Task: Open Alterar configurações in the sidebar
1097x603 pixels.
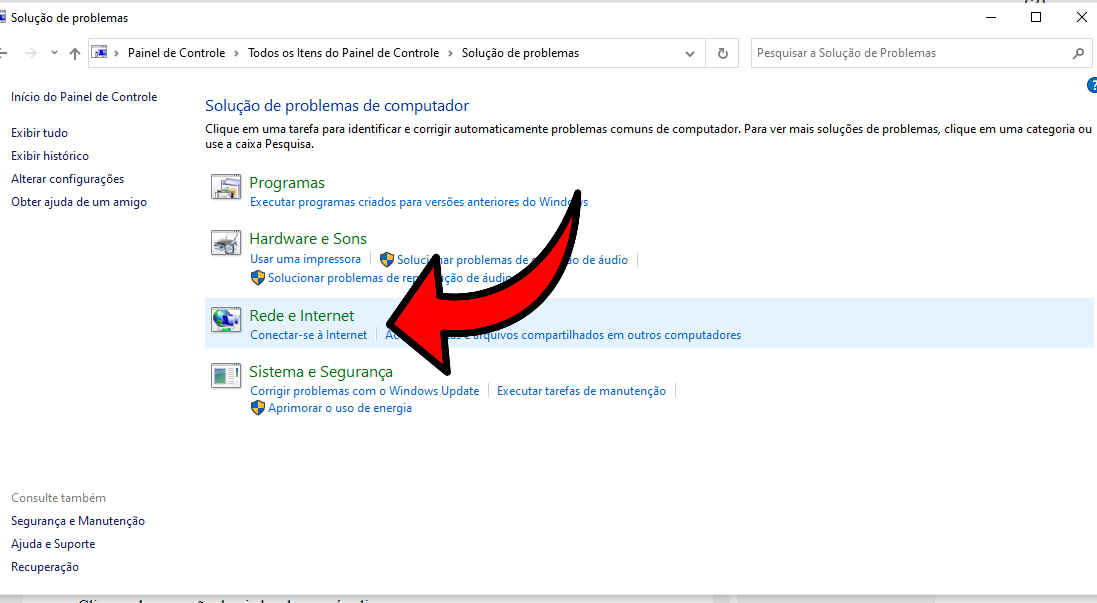Action: (67, 179)
